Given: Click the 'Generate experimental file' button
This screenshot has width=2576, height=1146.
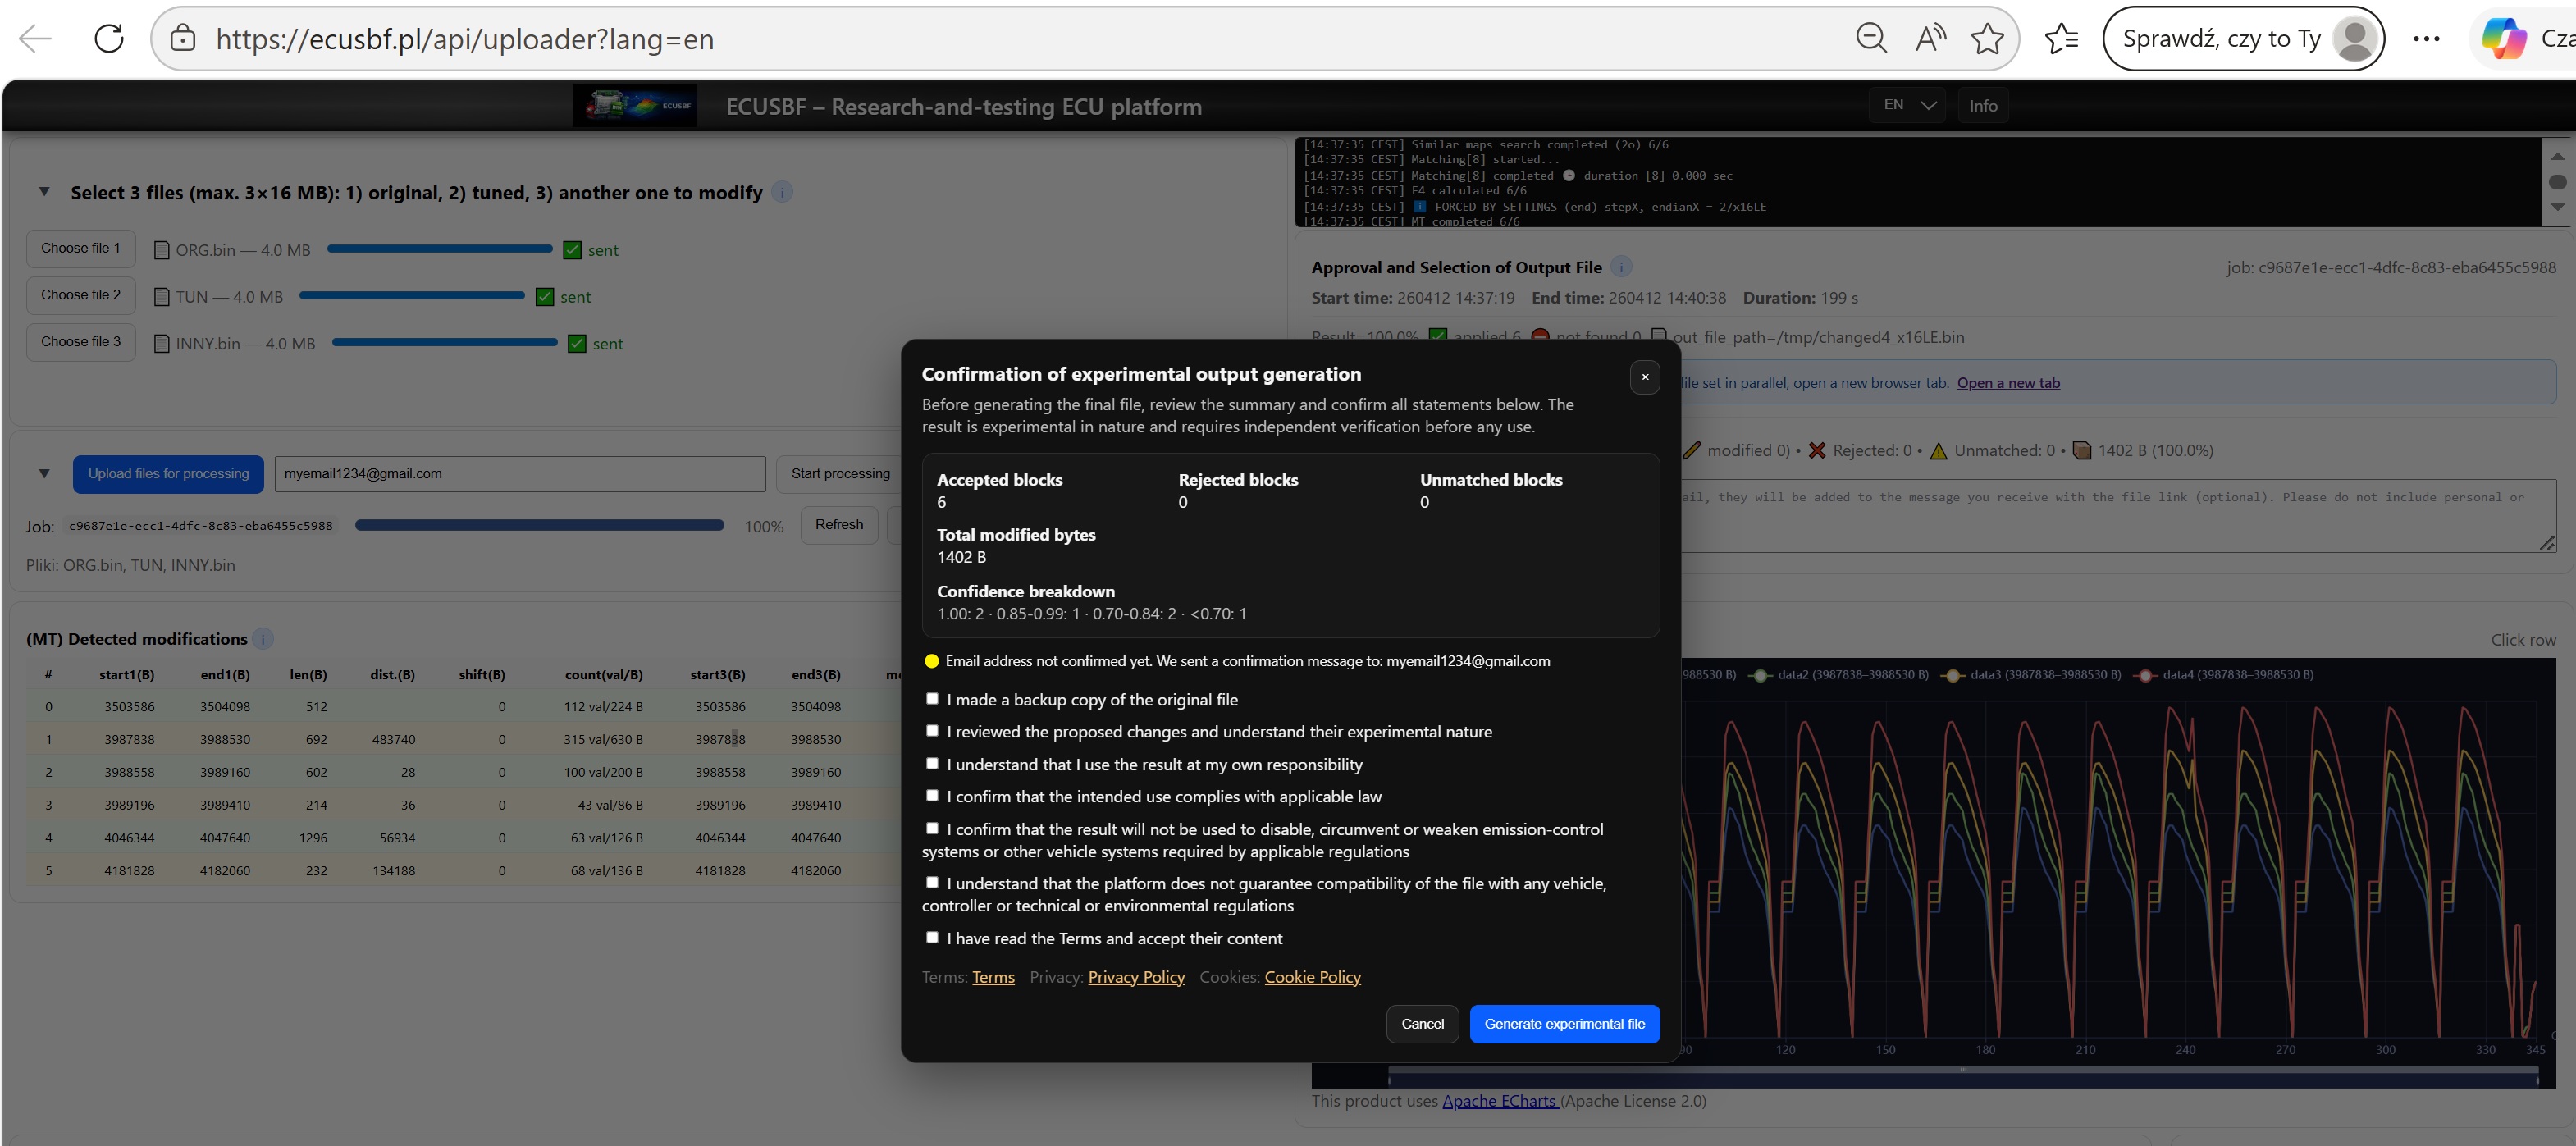Looking at the screenshot, I should [x=1564, y=1023].
